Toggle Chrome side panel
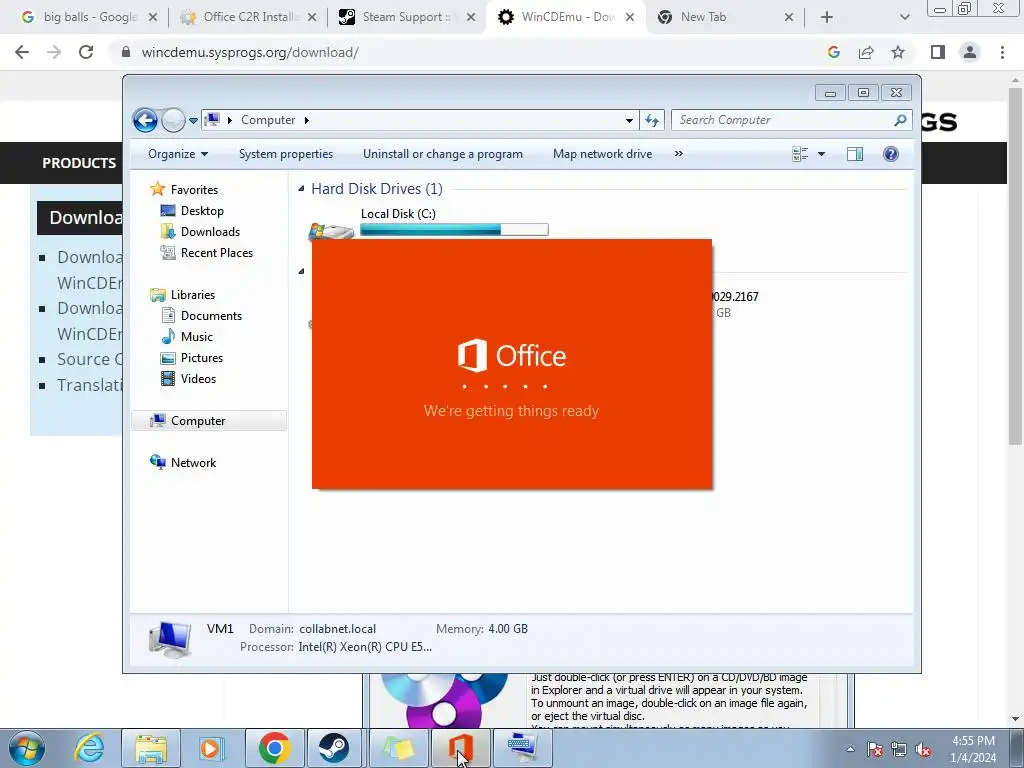The width and height of the screenshot is (1024, 768). 938,52
